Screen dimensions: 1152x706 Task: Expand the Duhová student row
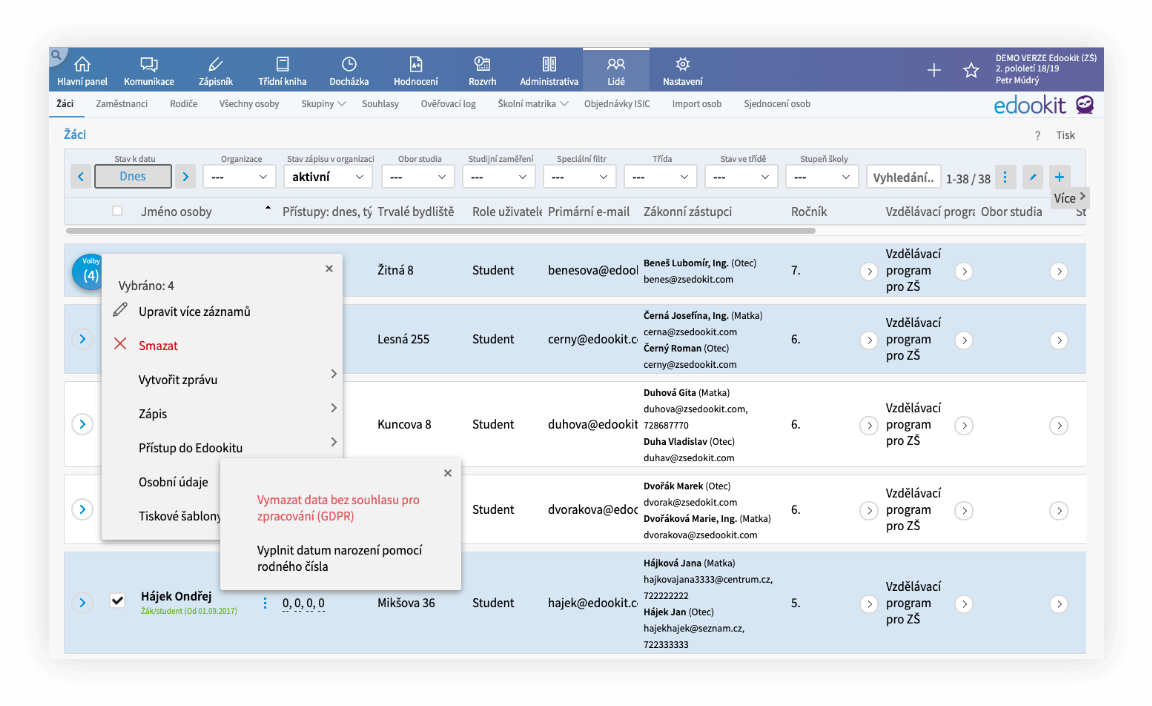click(x=82, y=424)
